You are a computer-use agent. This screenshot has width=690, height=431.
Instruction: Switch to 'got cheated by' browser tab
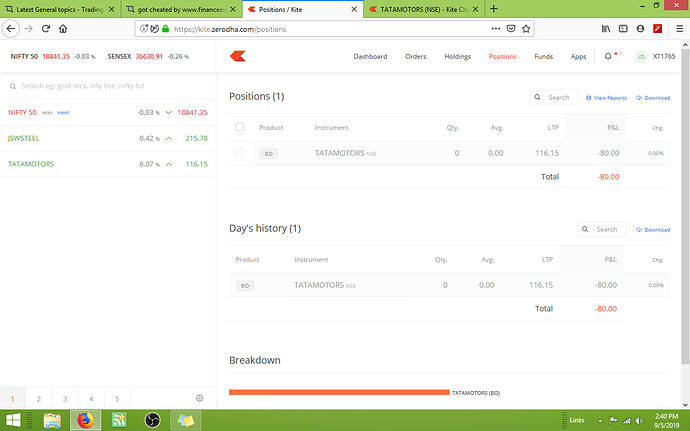[x=181, y=9]
